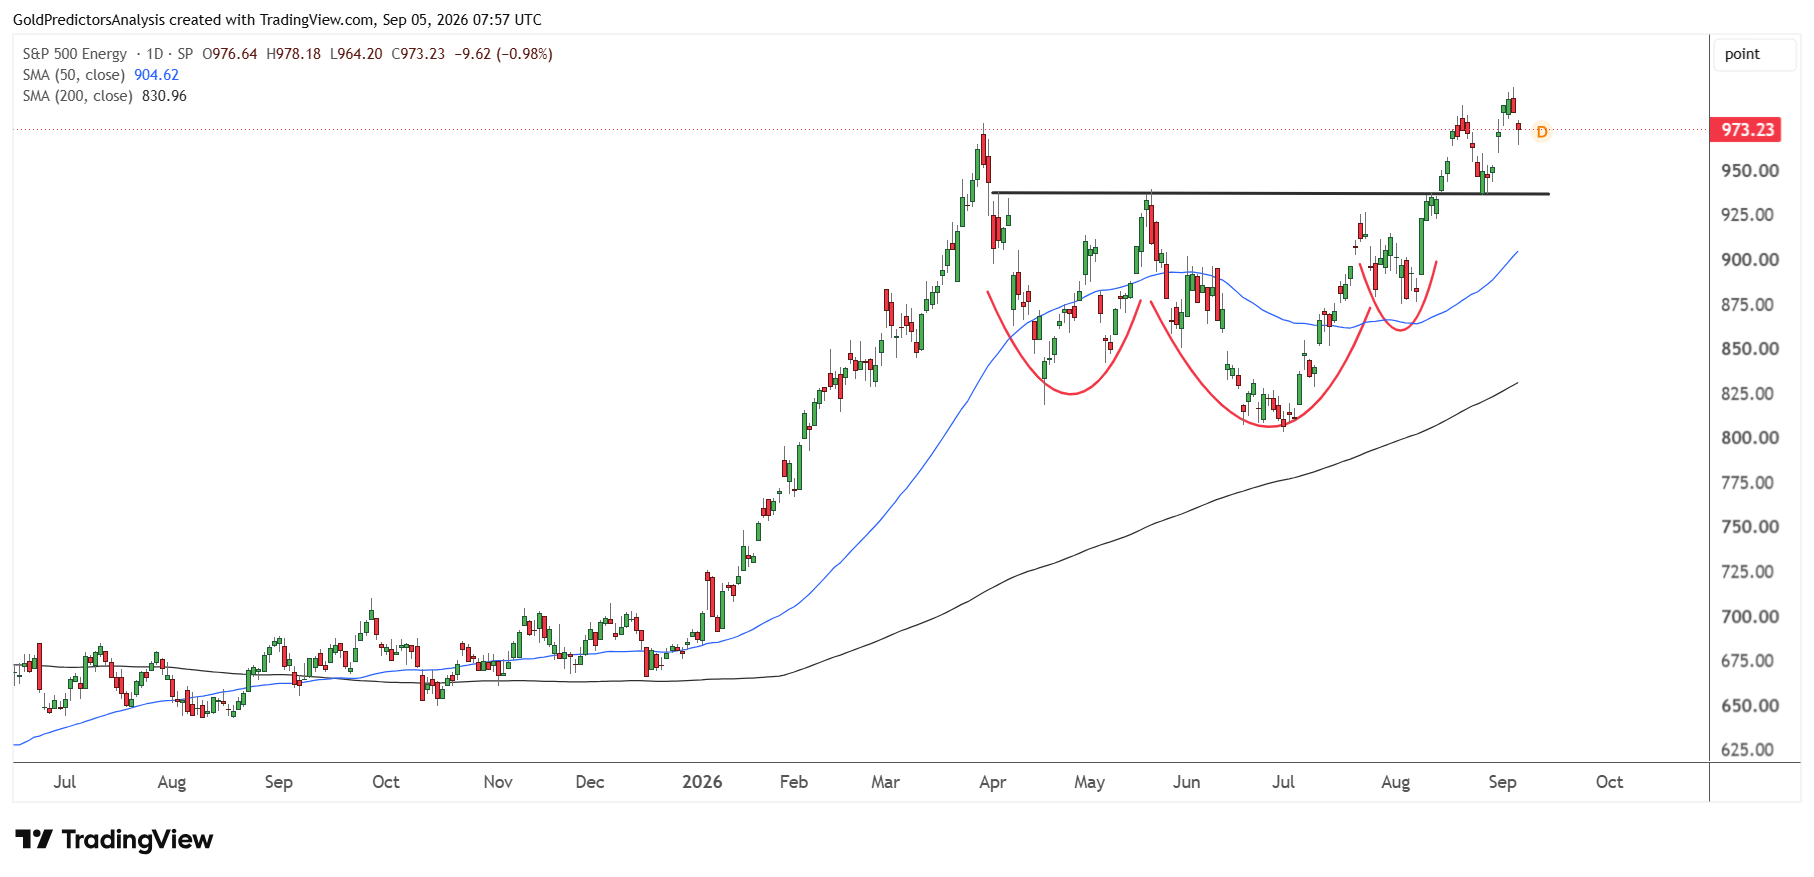Click the orange D dividend marker
This screenshot has width=1814, height=877.
click(x=1541, y=132)
